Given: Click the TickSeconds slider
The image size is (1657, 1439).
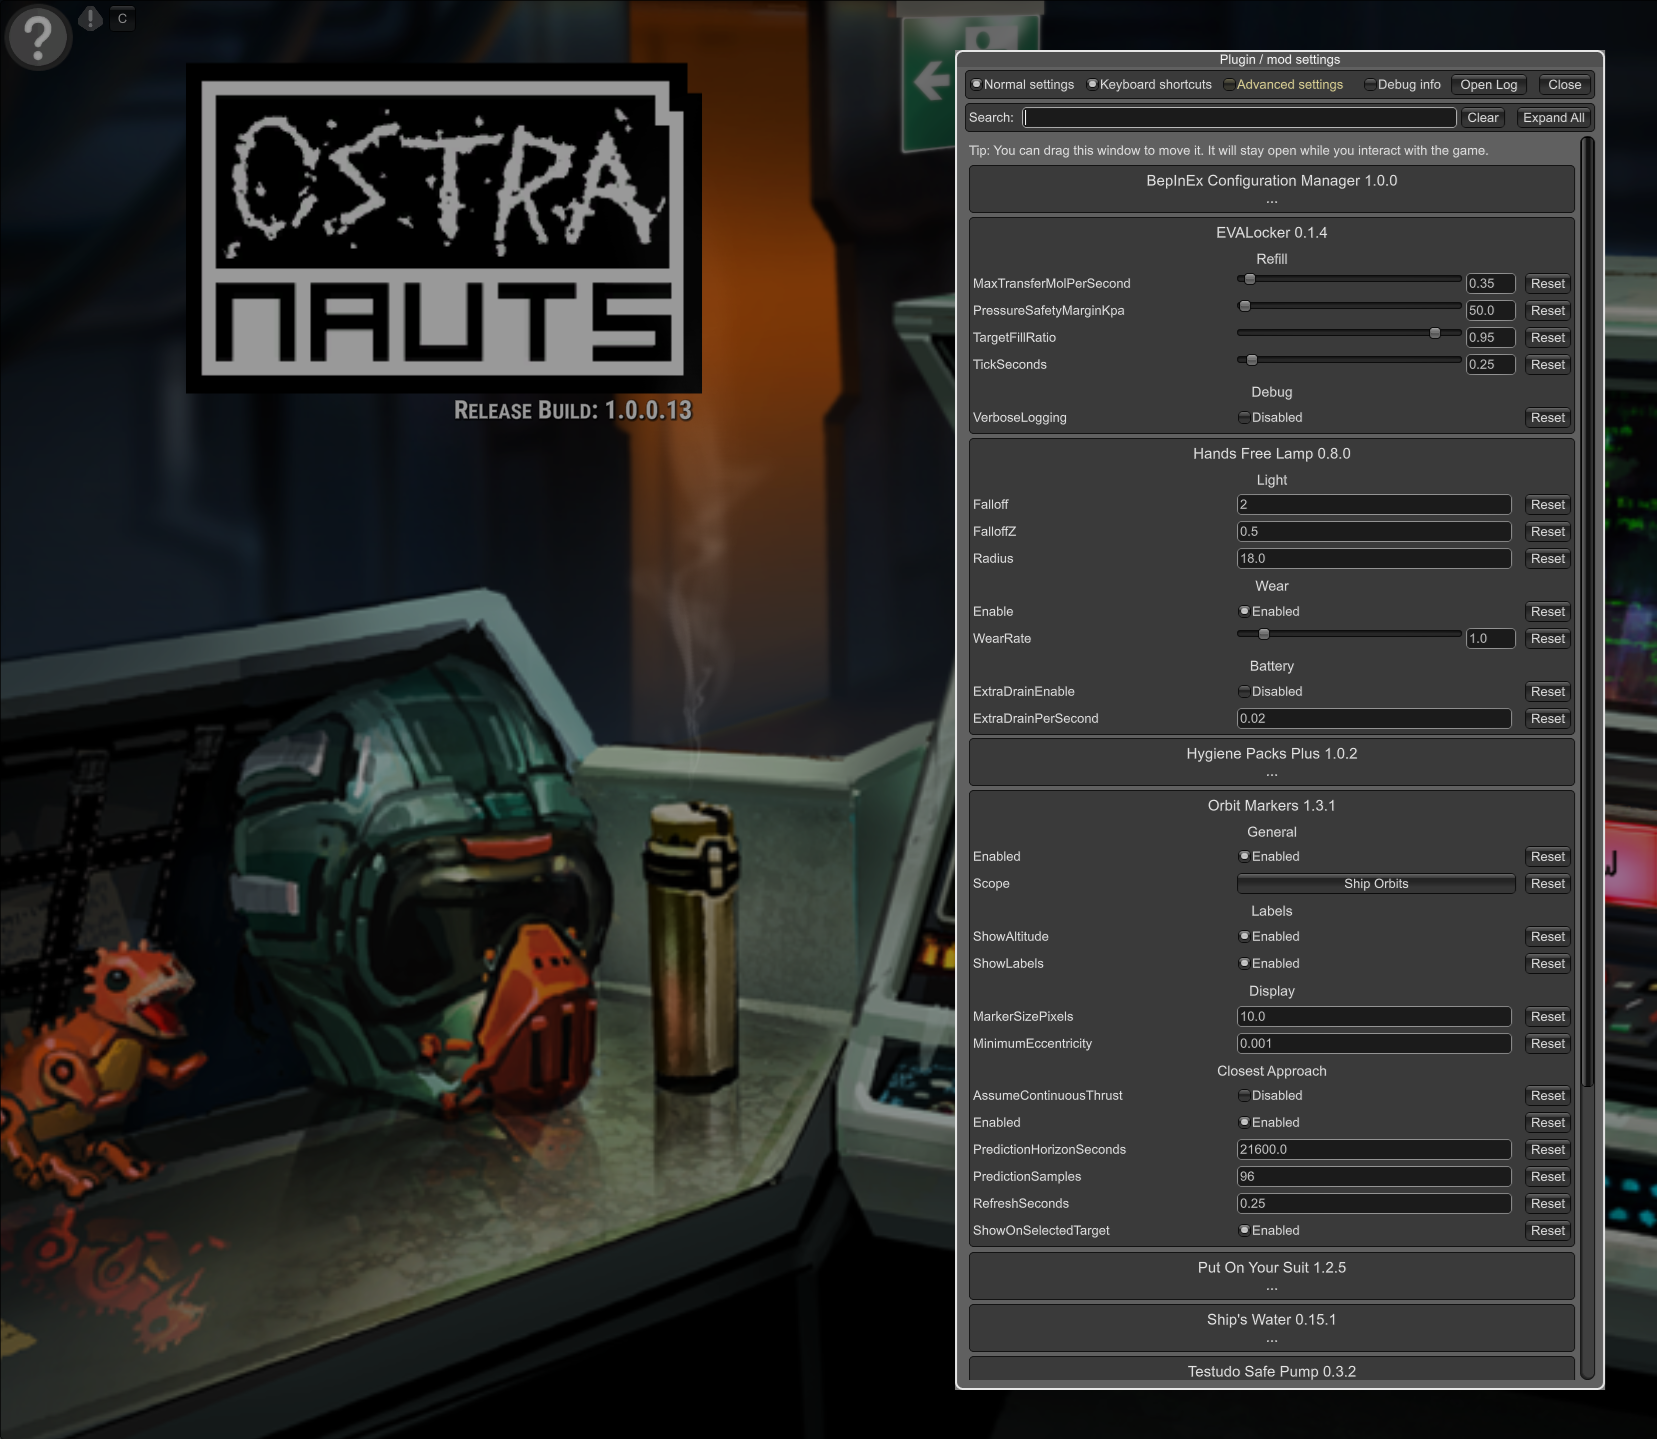Looking at the screenshot, I should click(1349, 360).
